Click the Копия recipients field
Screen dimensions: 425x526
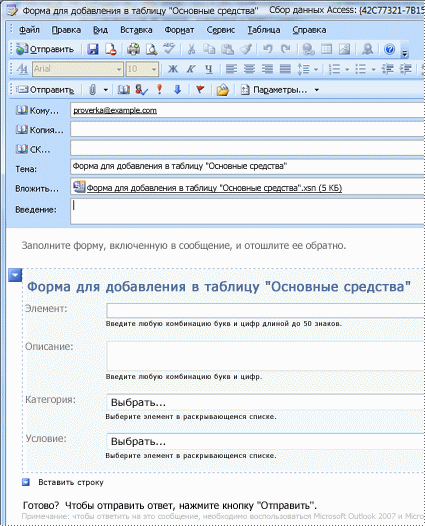coord(248,129)
